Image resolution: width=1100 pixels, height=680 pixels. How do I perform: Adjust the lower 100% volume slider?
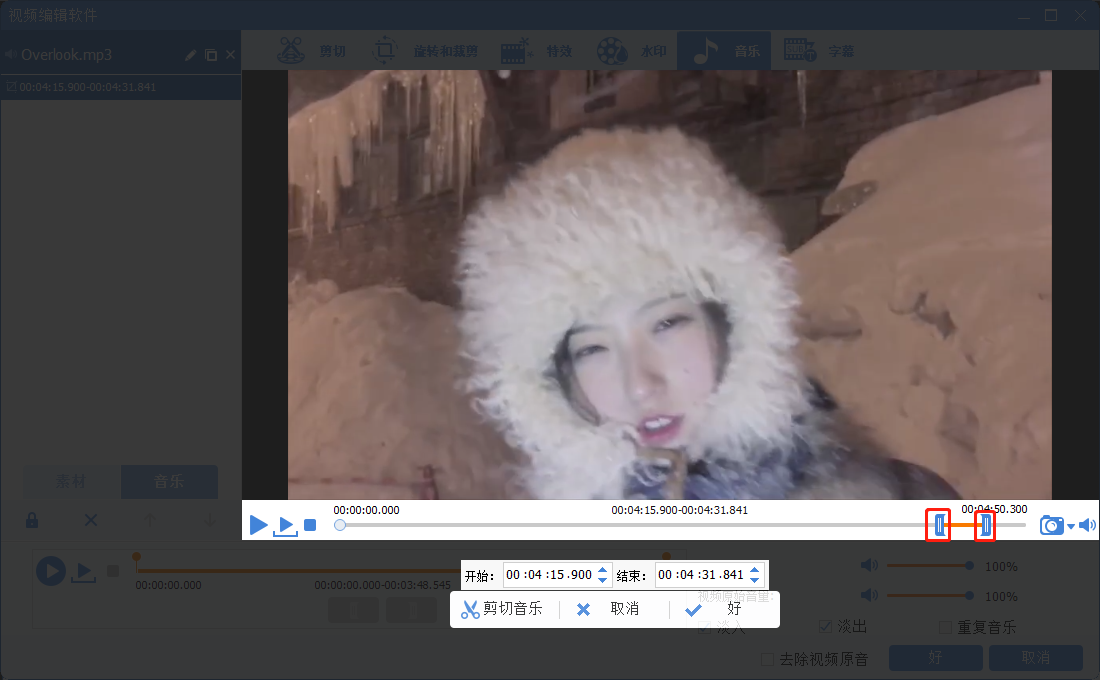pos(930,596)
